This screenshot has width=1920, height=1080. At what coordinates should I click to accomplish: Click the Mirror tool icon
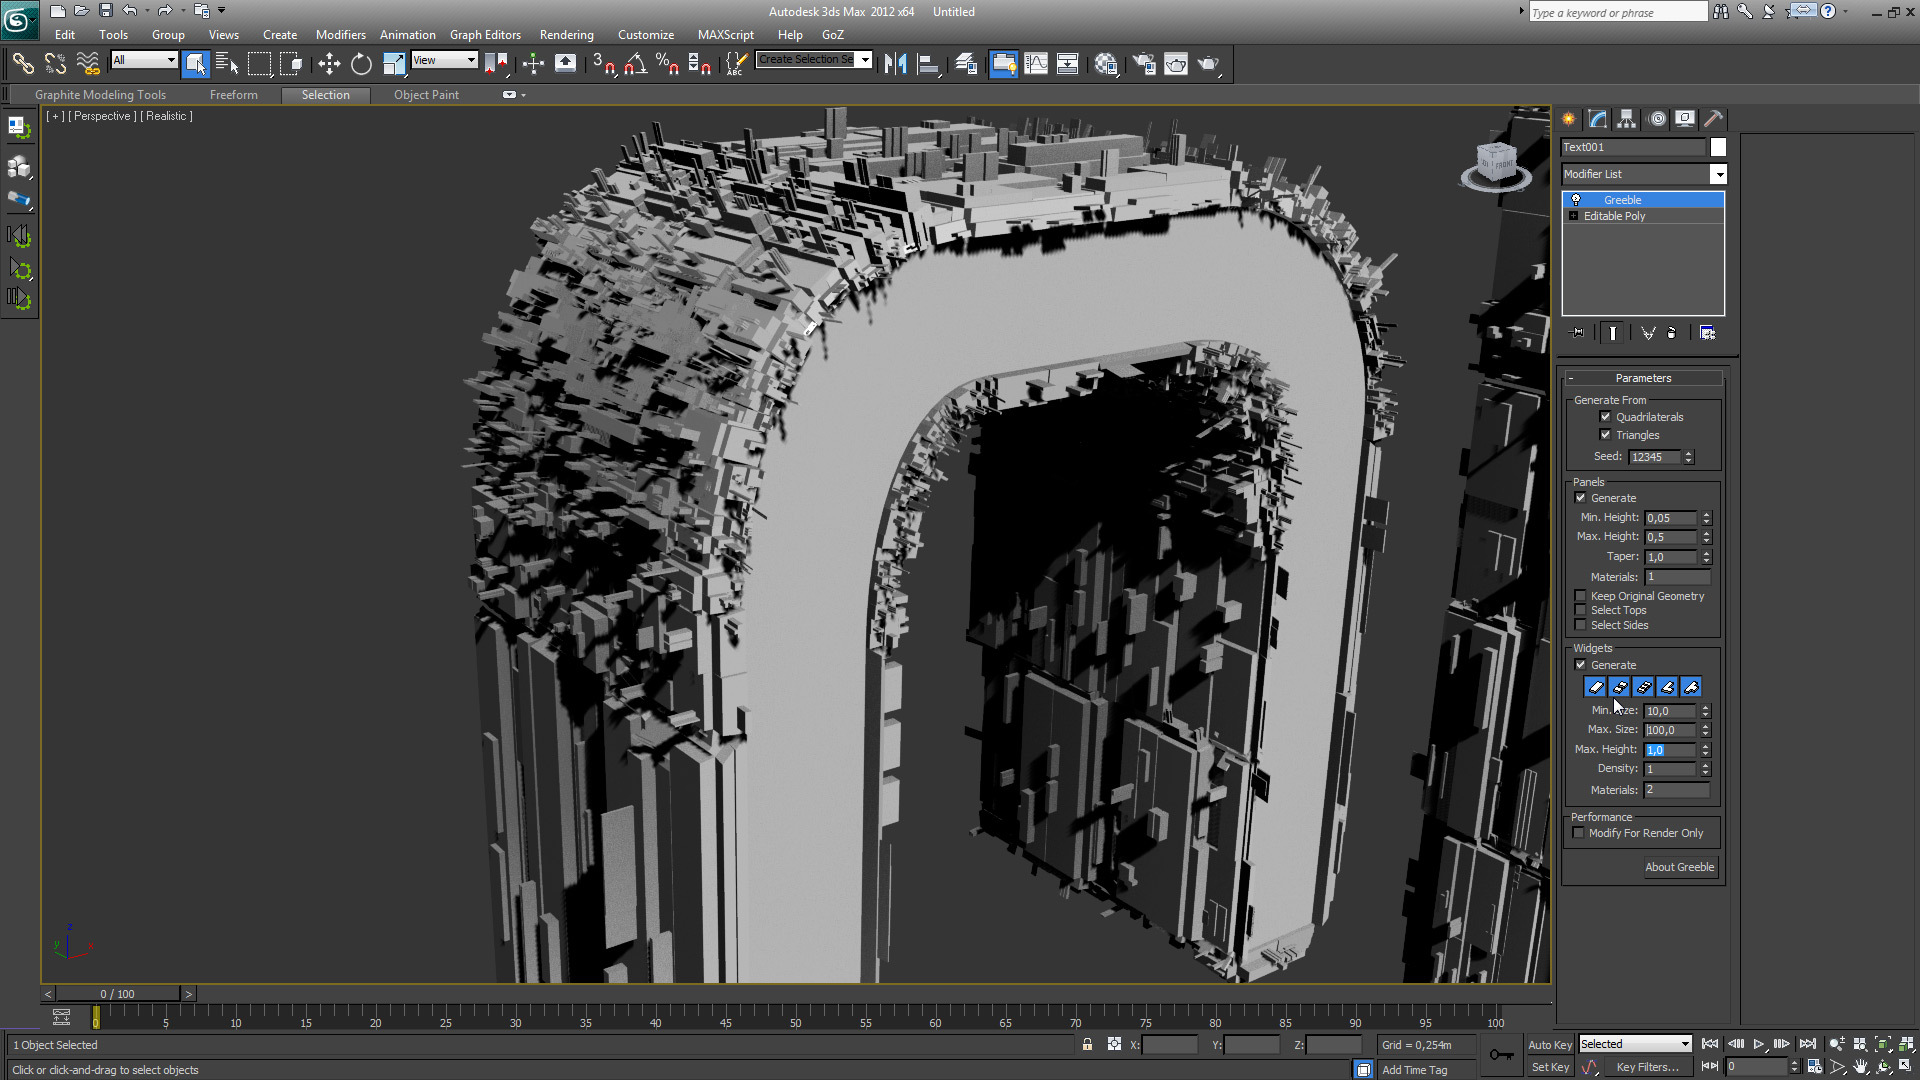click(896, 64)
